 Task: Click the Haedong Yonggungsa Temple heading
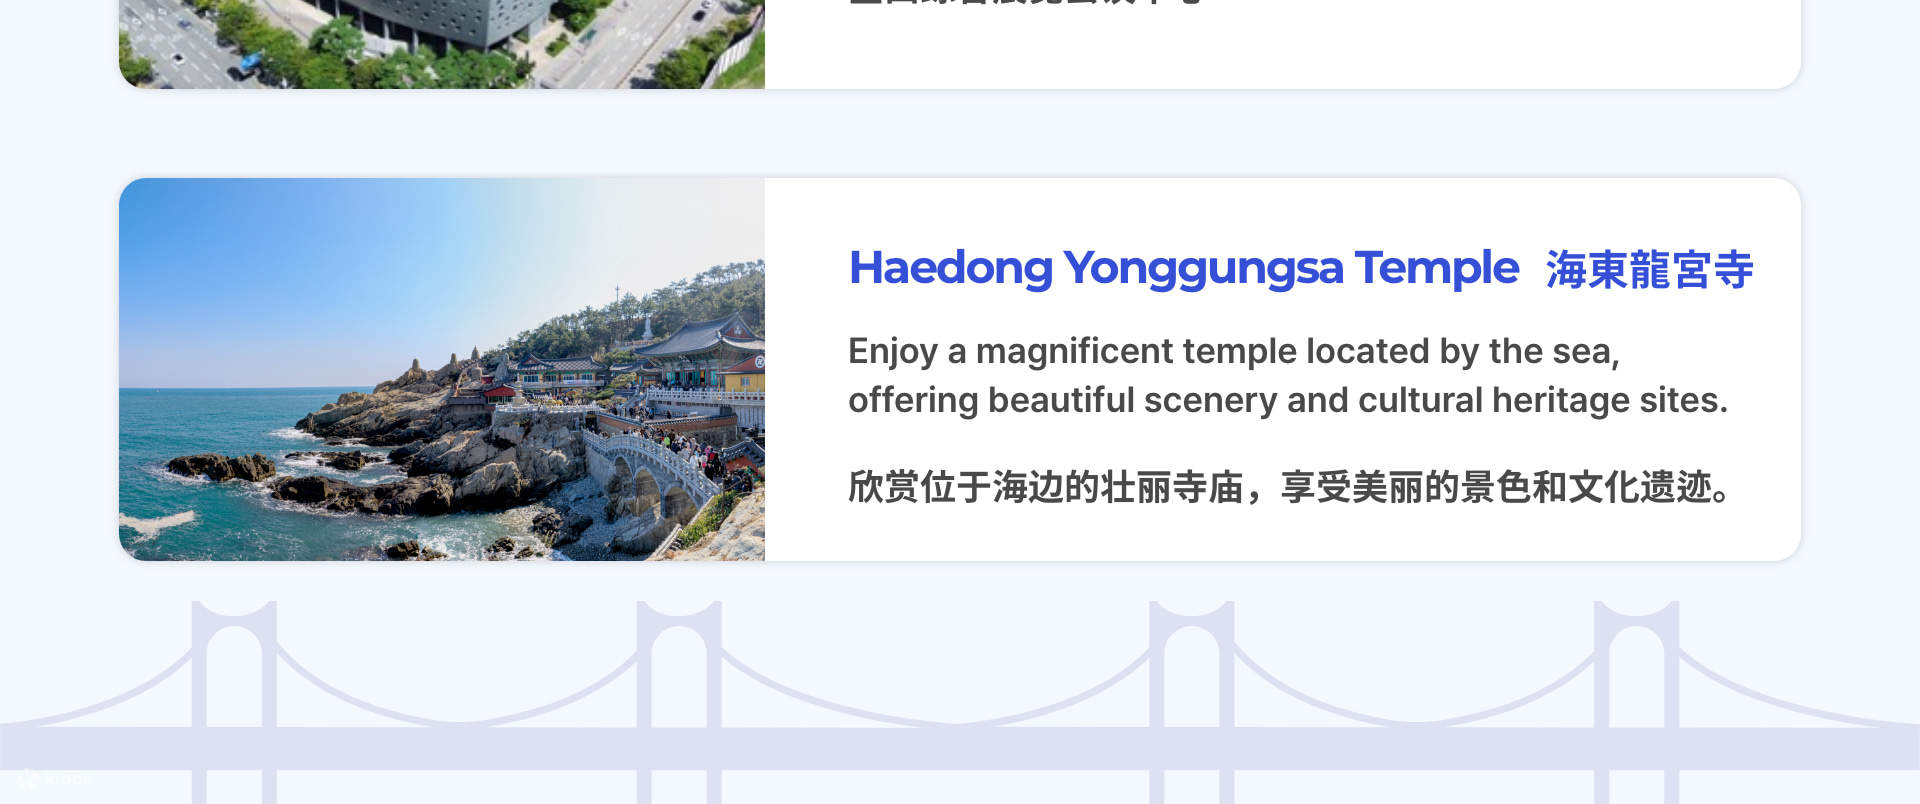tap(1183, 268)
